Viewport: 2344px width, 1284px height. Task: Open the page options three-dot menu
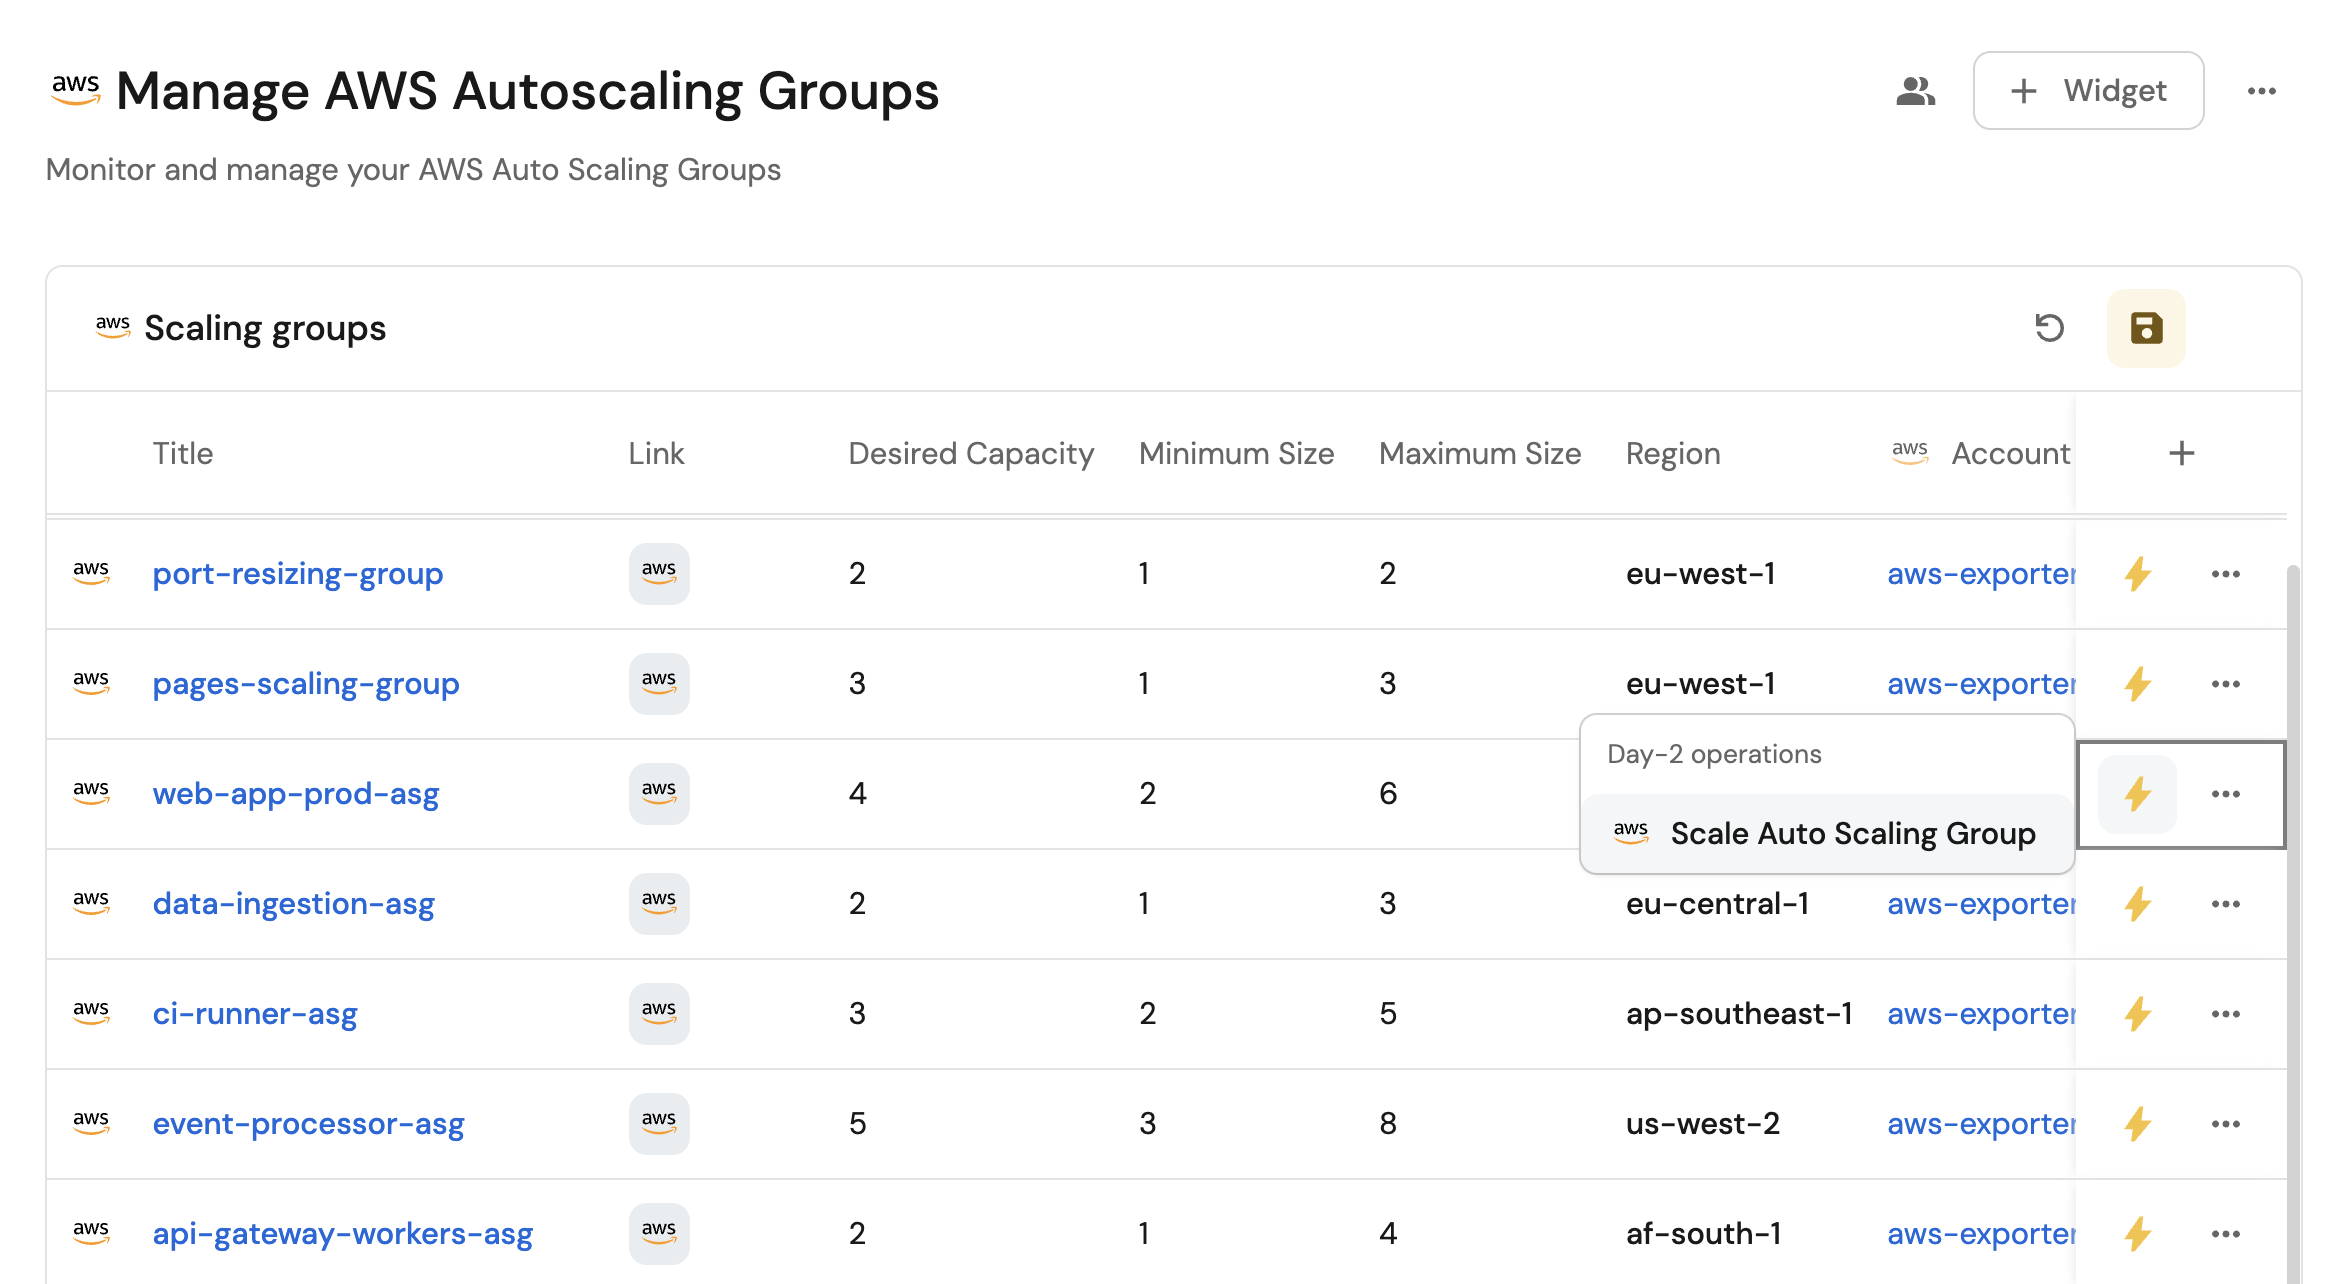[2261, 91]
